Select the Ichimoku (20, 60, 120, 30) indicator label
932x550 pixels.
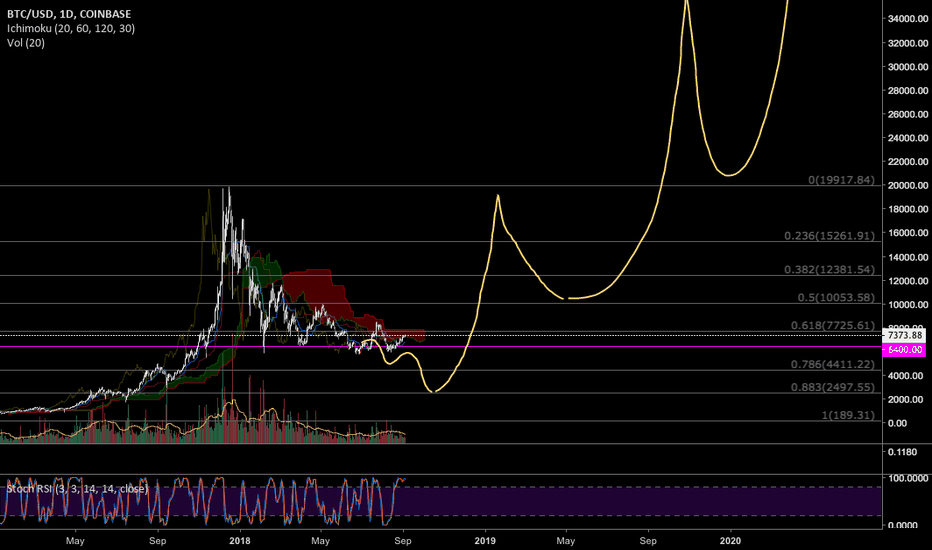71,29
